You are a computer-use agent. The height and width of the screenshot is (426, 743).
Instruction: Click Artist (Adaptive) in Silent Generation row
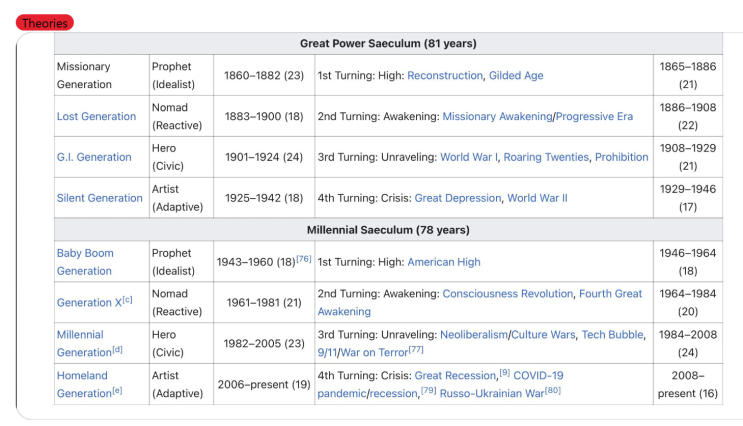[181, 198]
